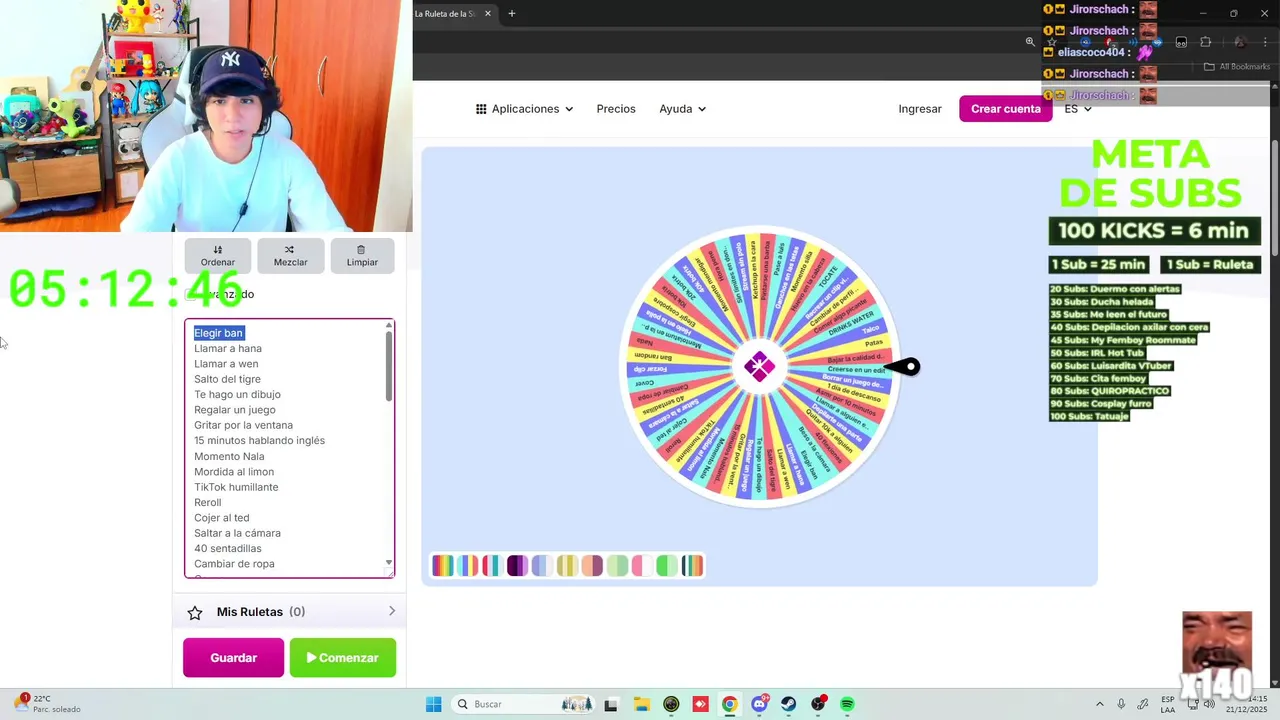Open the Precios page
Viewport: 1280px width, 720px height.
(616, 109)
